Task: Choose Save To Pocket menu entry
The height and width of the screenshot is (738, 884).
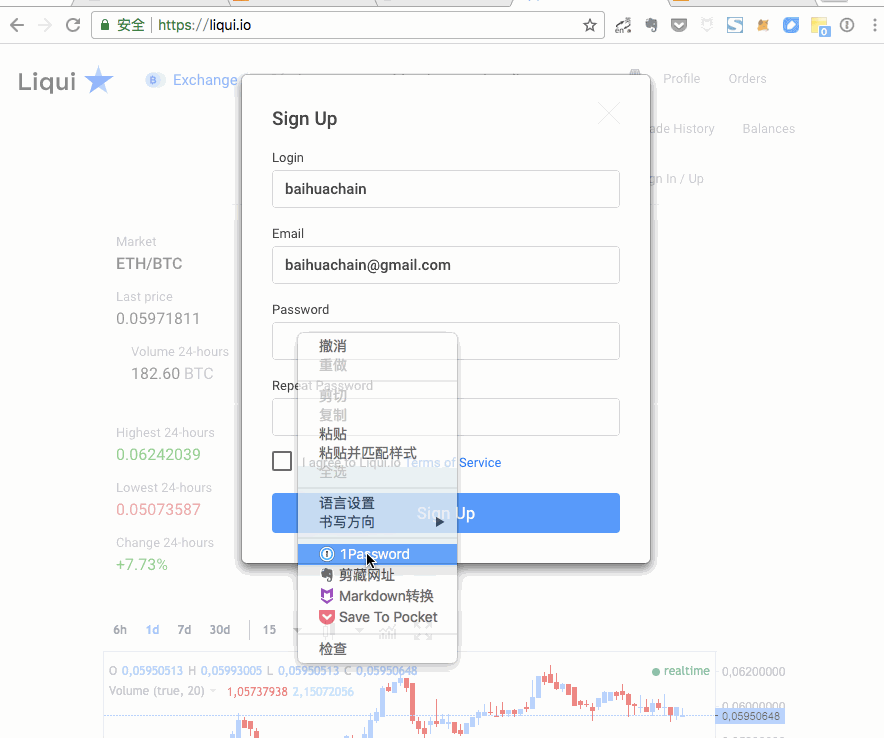Action: (377, 617)
